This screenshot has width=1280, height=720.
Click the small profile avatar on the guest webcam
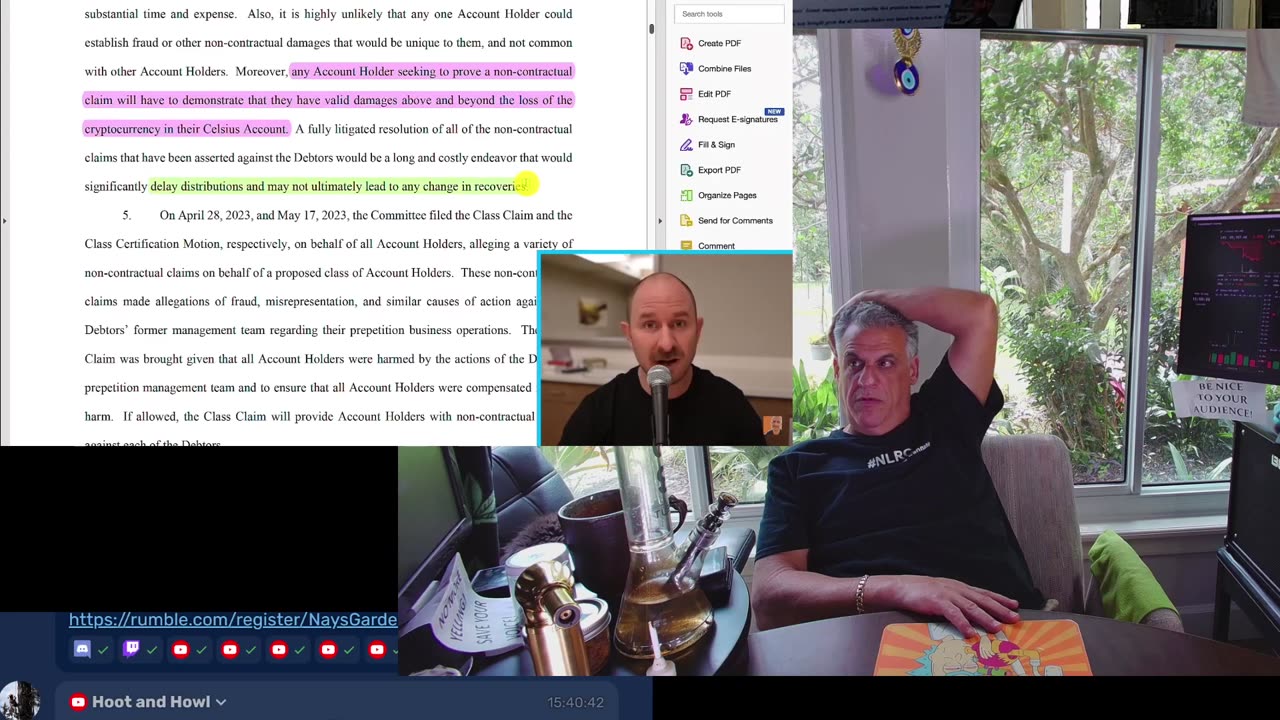(x=773, y=427)
